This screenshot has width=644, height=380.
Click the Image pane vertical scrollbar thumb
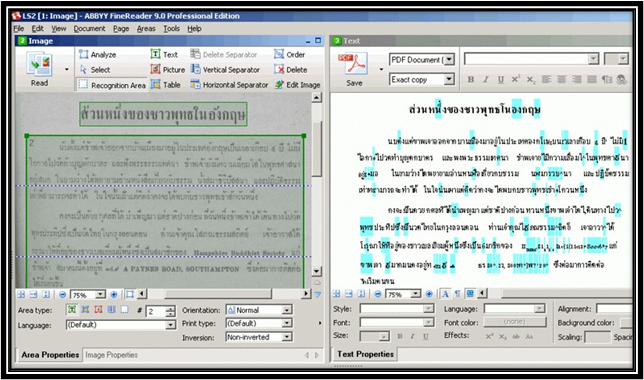point(316,148)
